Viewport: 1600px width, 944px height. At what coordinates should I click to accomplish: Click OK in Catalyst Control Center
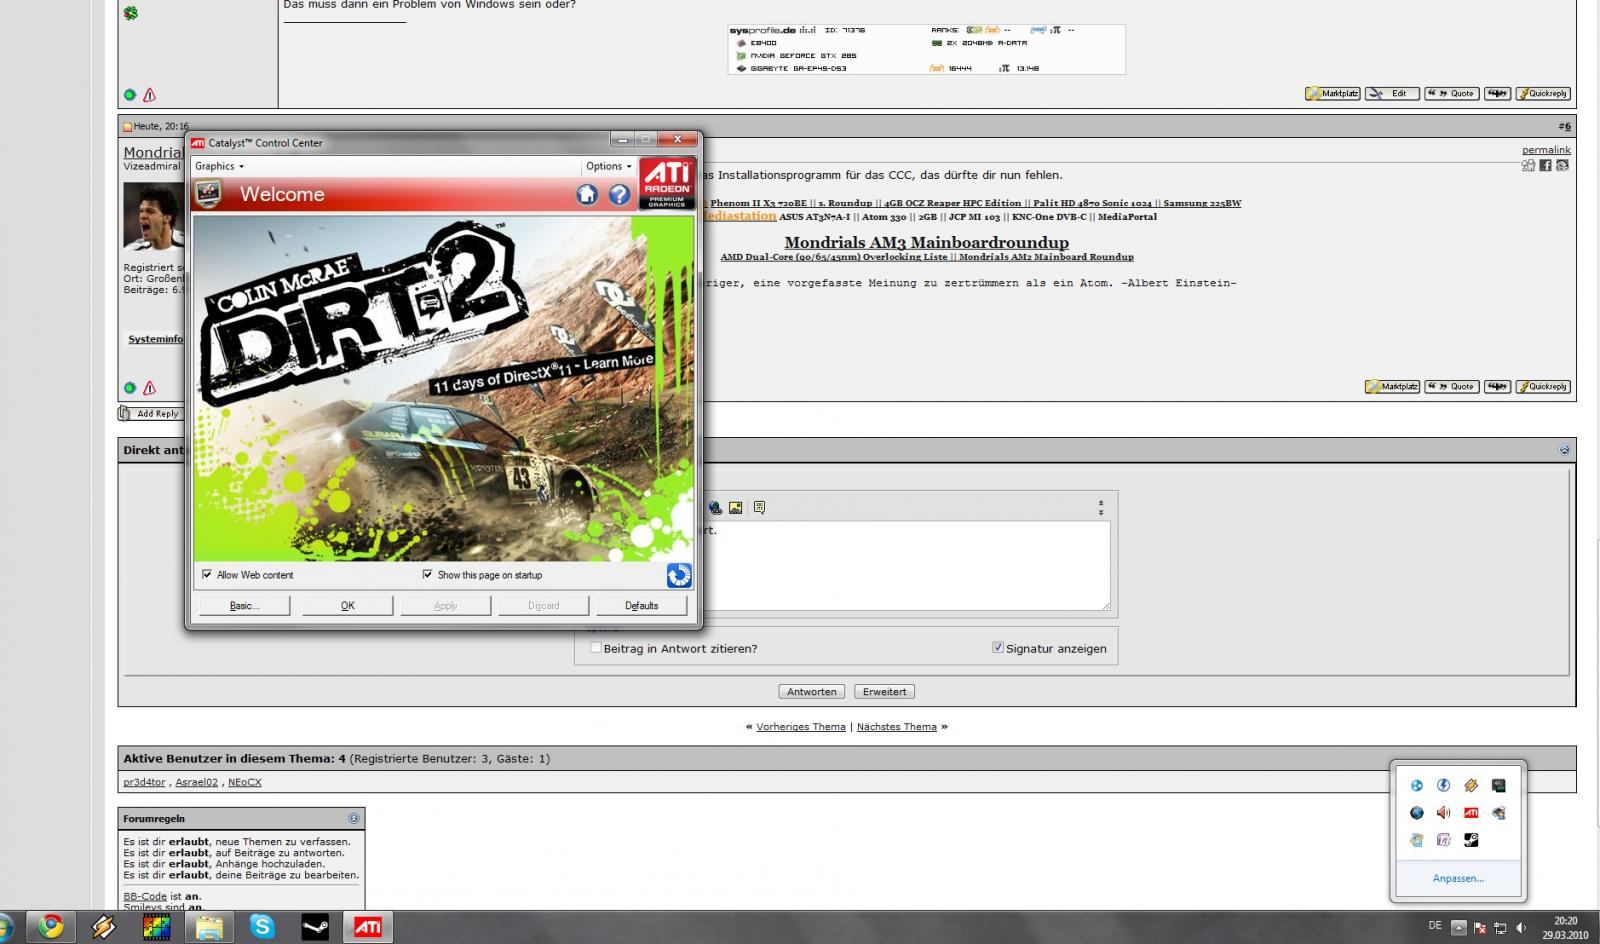pyautogui.click(x=347, y=605)
